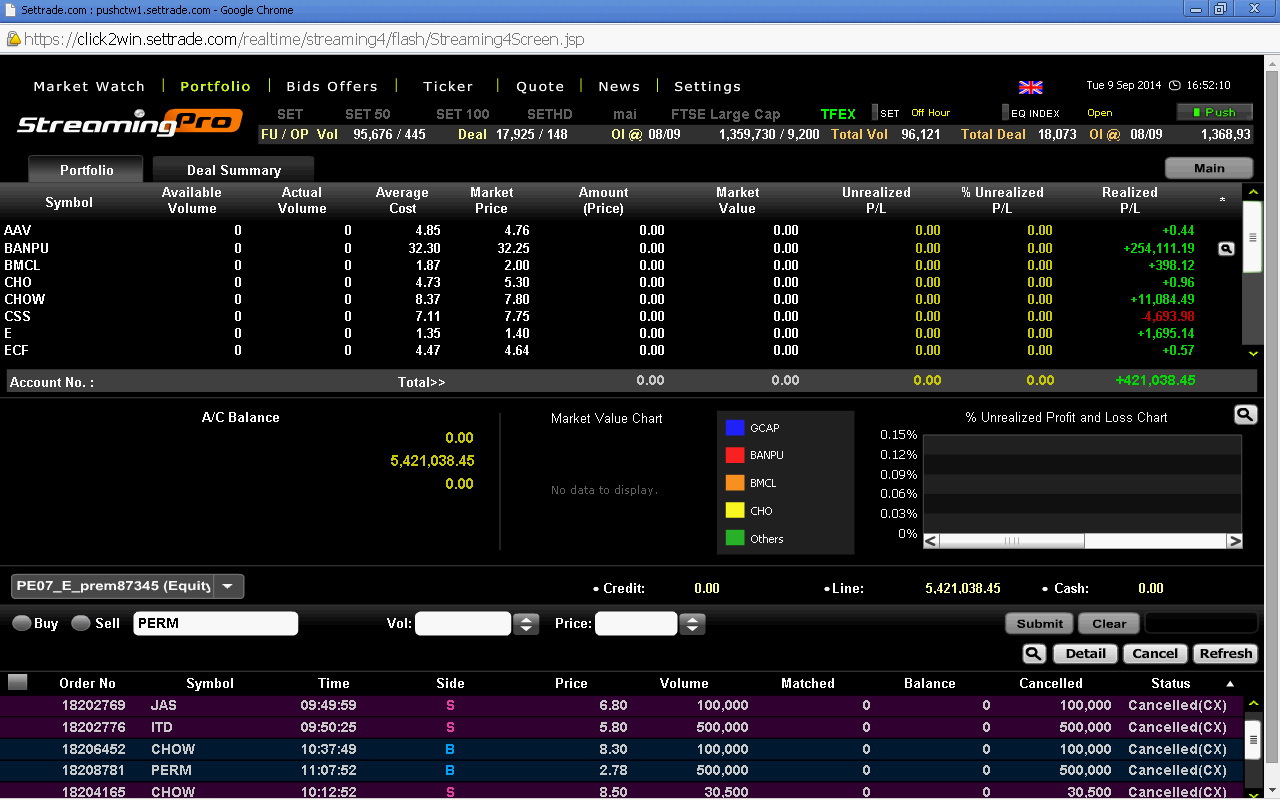Click the chart scrollbar right arrow
This screenshot has height=800, width=1280.
pyautogui.click(x=1235, y=541)
